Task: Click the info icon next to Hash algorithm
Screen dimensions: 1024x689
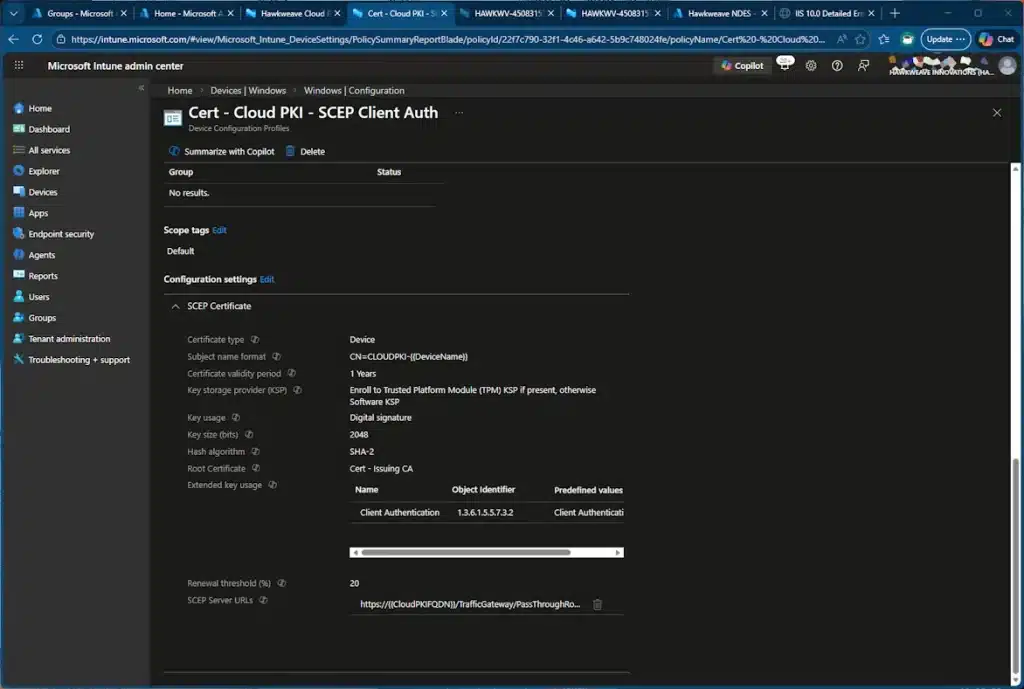Action: pos(256,452)
